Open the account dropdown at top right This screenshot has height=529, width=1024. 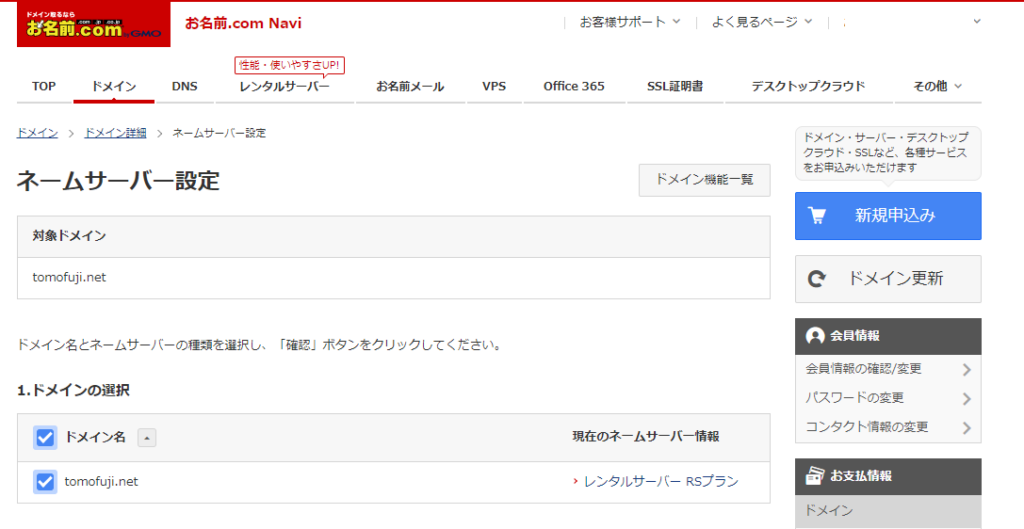[x=976, y=22]
